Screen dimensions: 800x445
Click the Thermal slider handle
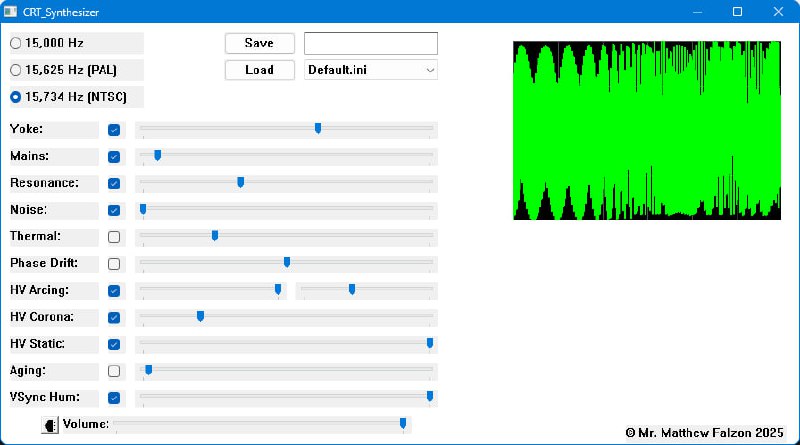coord(215,235)
